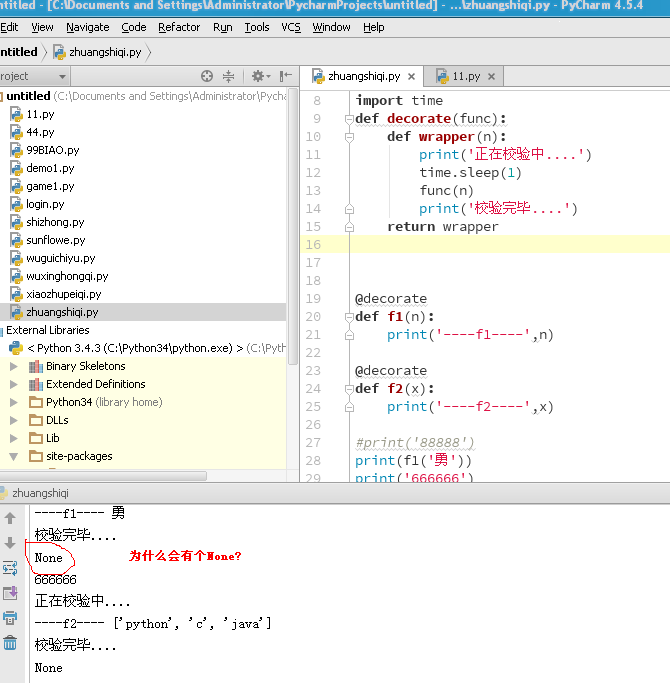Click the Binary Skeletons library icon

[36, 366]
